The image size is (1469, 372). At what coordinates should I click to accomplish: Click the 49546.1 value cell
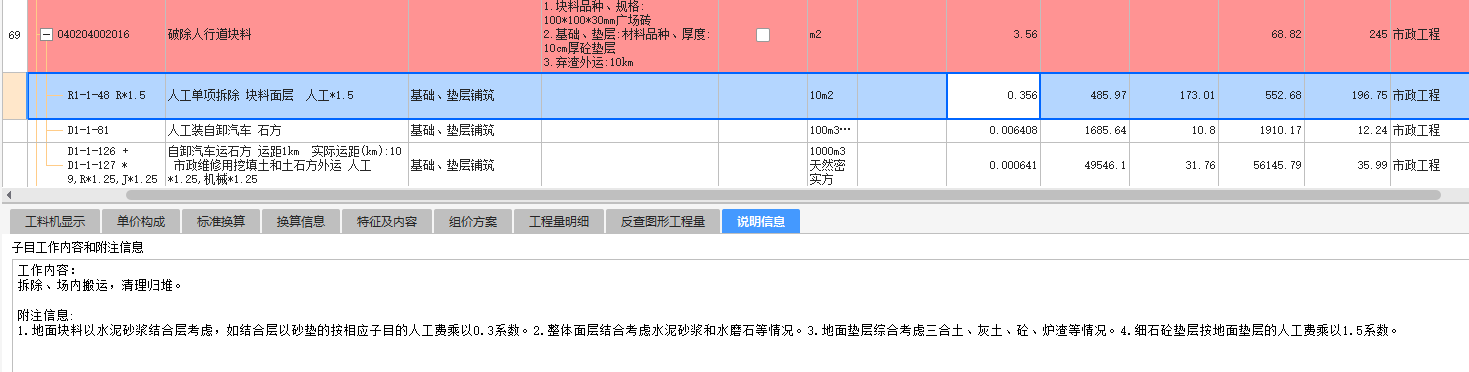coord(1085,165)
